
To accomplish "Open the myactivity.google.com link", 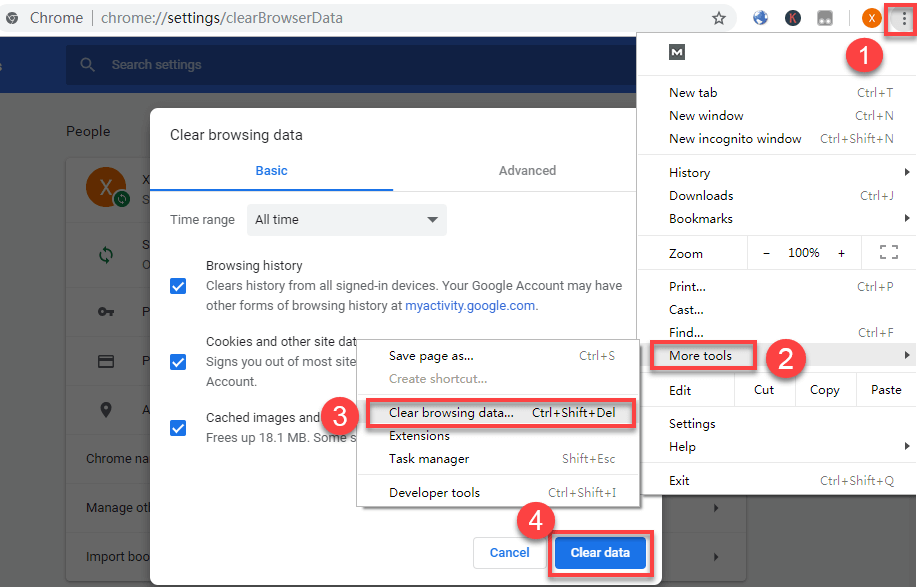I will click(470, 306).
